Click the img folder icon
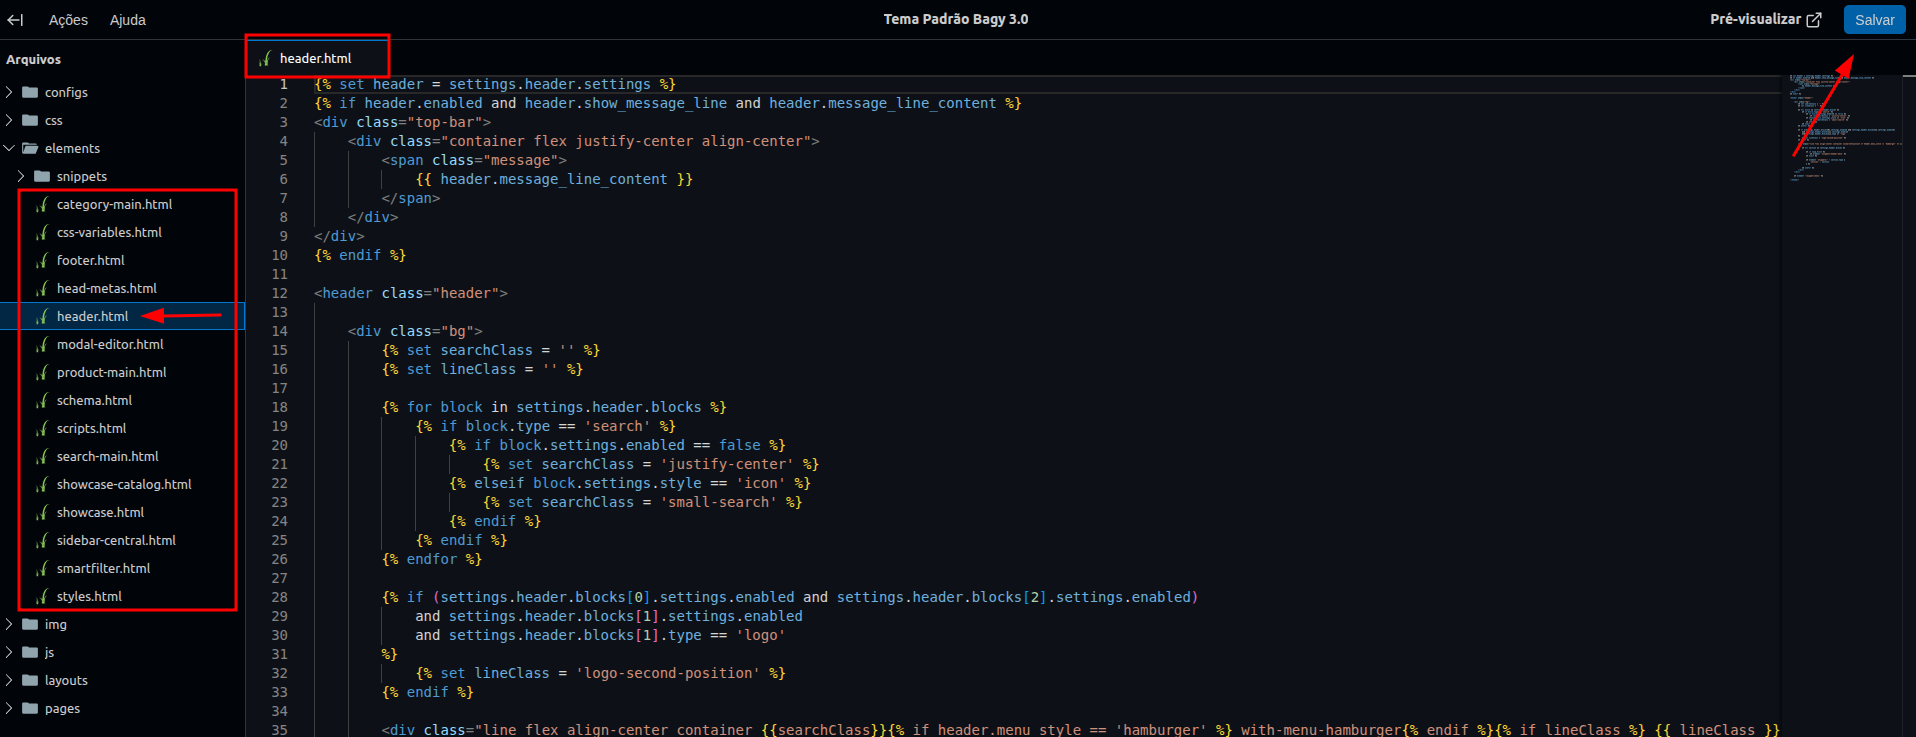Image resolution: width=1916 pixels, height=737 pixels. point(30,624)
